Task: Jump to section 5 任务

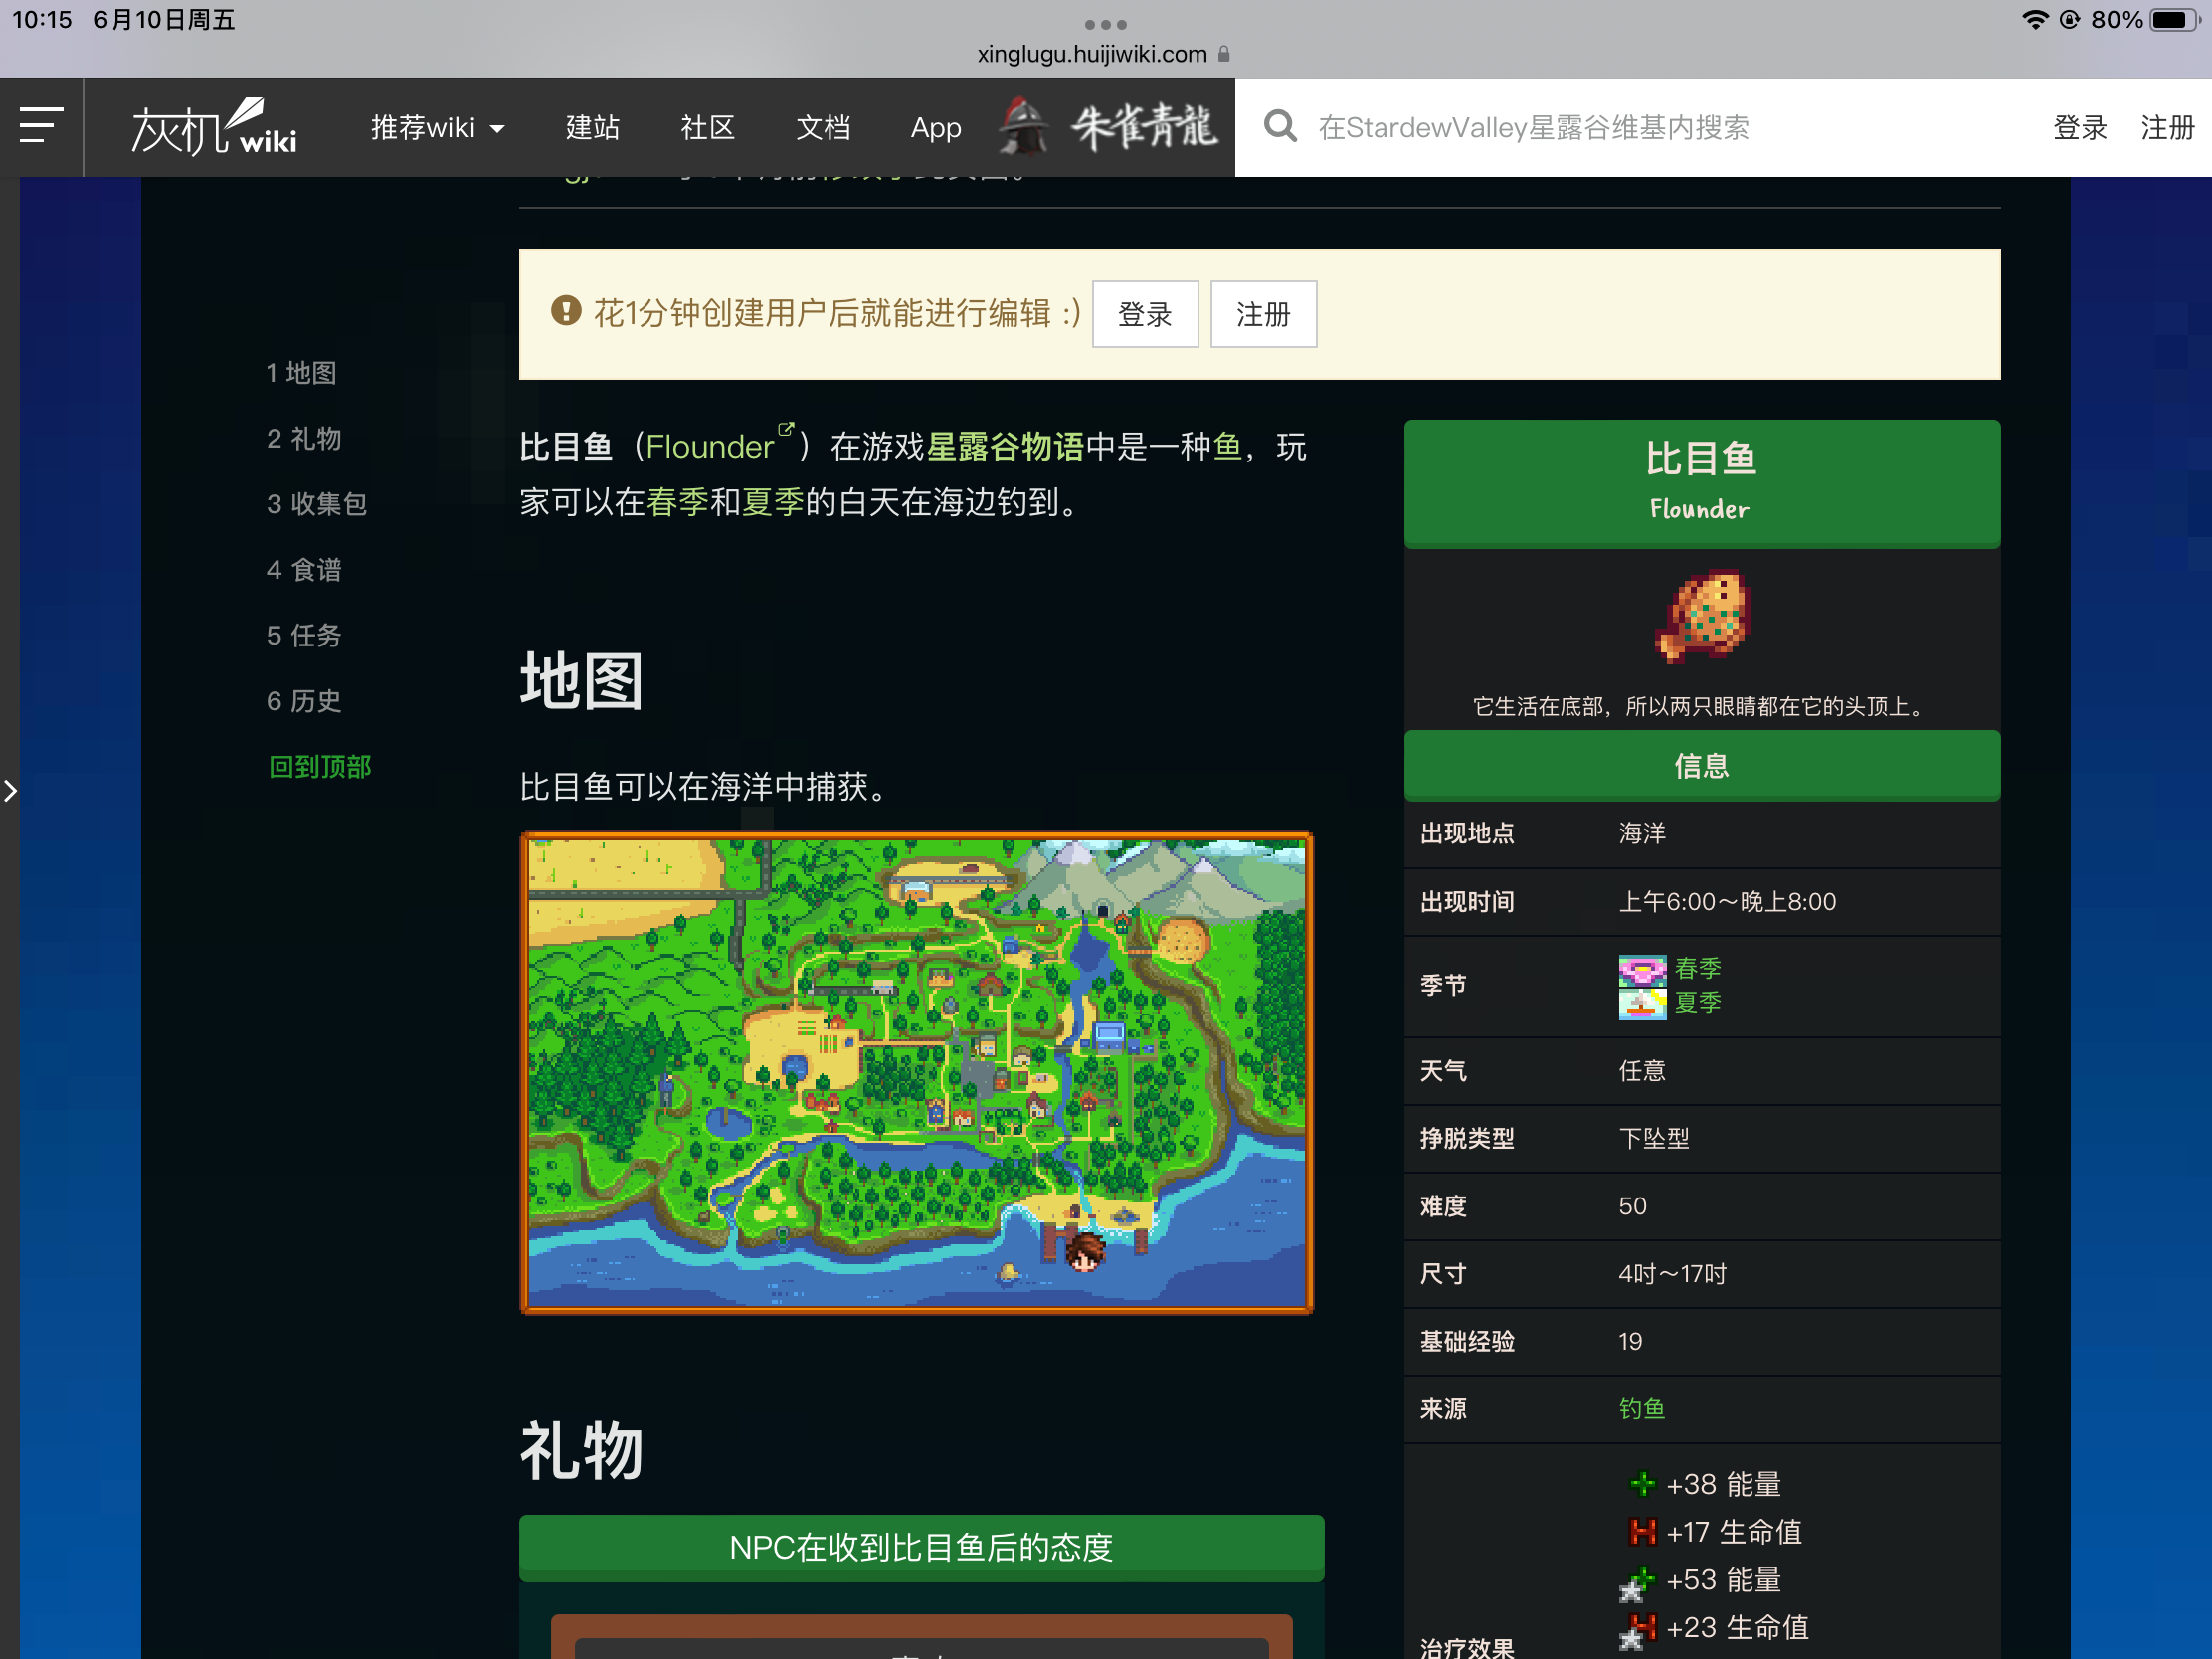Action: pos(303,635)
